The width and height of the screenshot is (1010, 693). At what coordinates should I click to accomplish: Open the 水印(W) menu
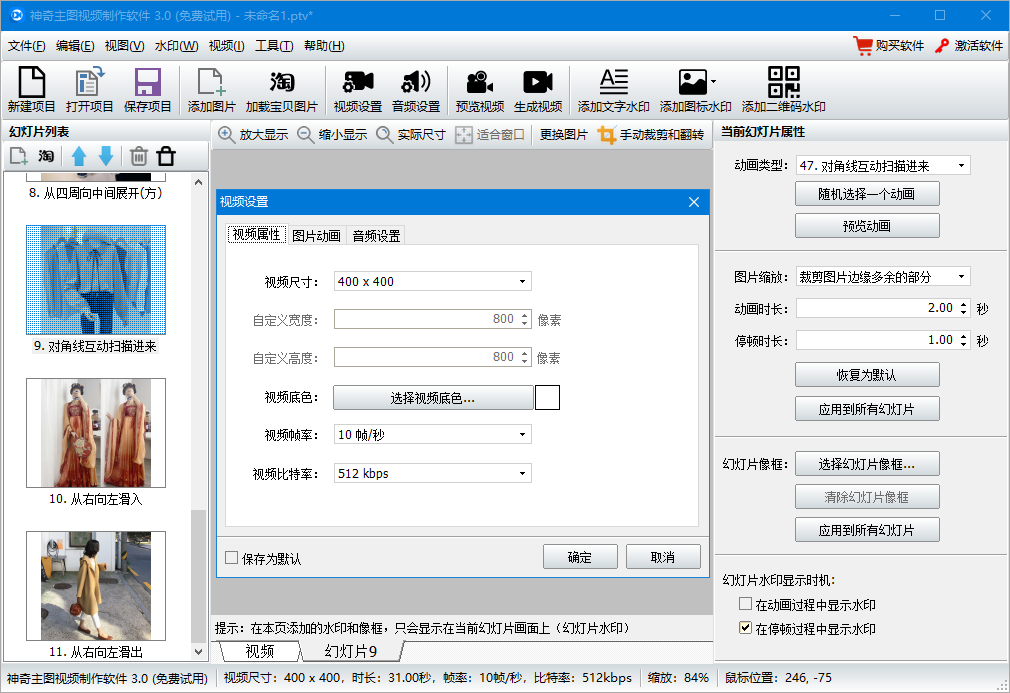point(176,46)
